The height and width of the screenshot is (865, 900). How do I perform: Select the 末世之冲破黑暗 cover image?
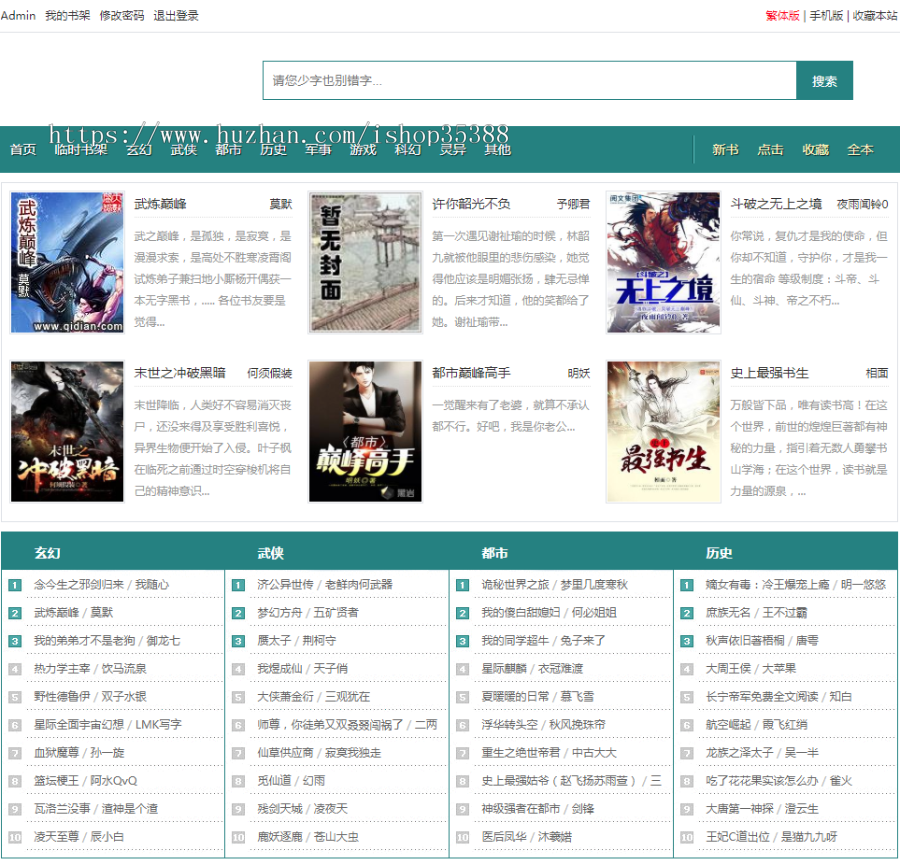67,431
